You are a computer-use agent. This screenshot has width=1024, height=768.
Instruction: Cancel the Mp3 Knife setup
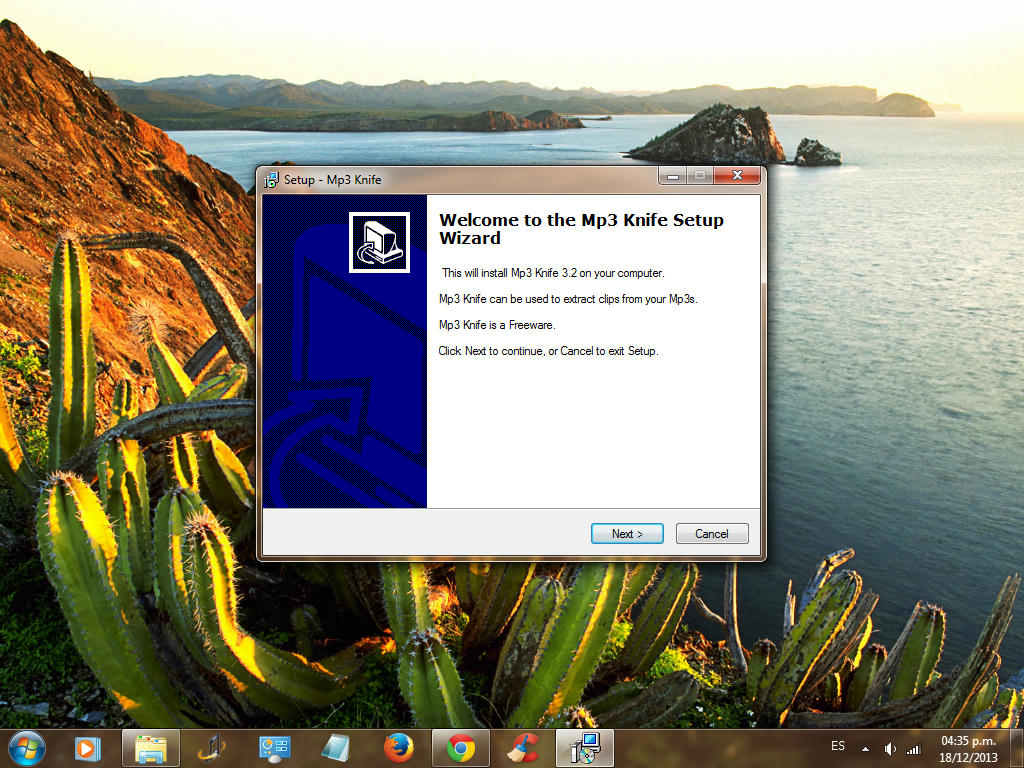click(x=711, y=534)
